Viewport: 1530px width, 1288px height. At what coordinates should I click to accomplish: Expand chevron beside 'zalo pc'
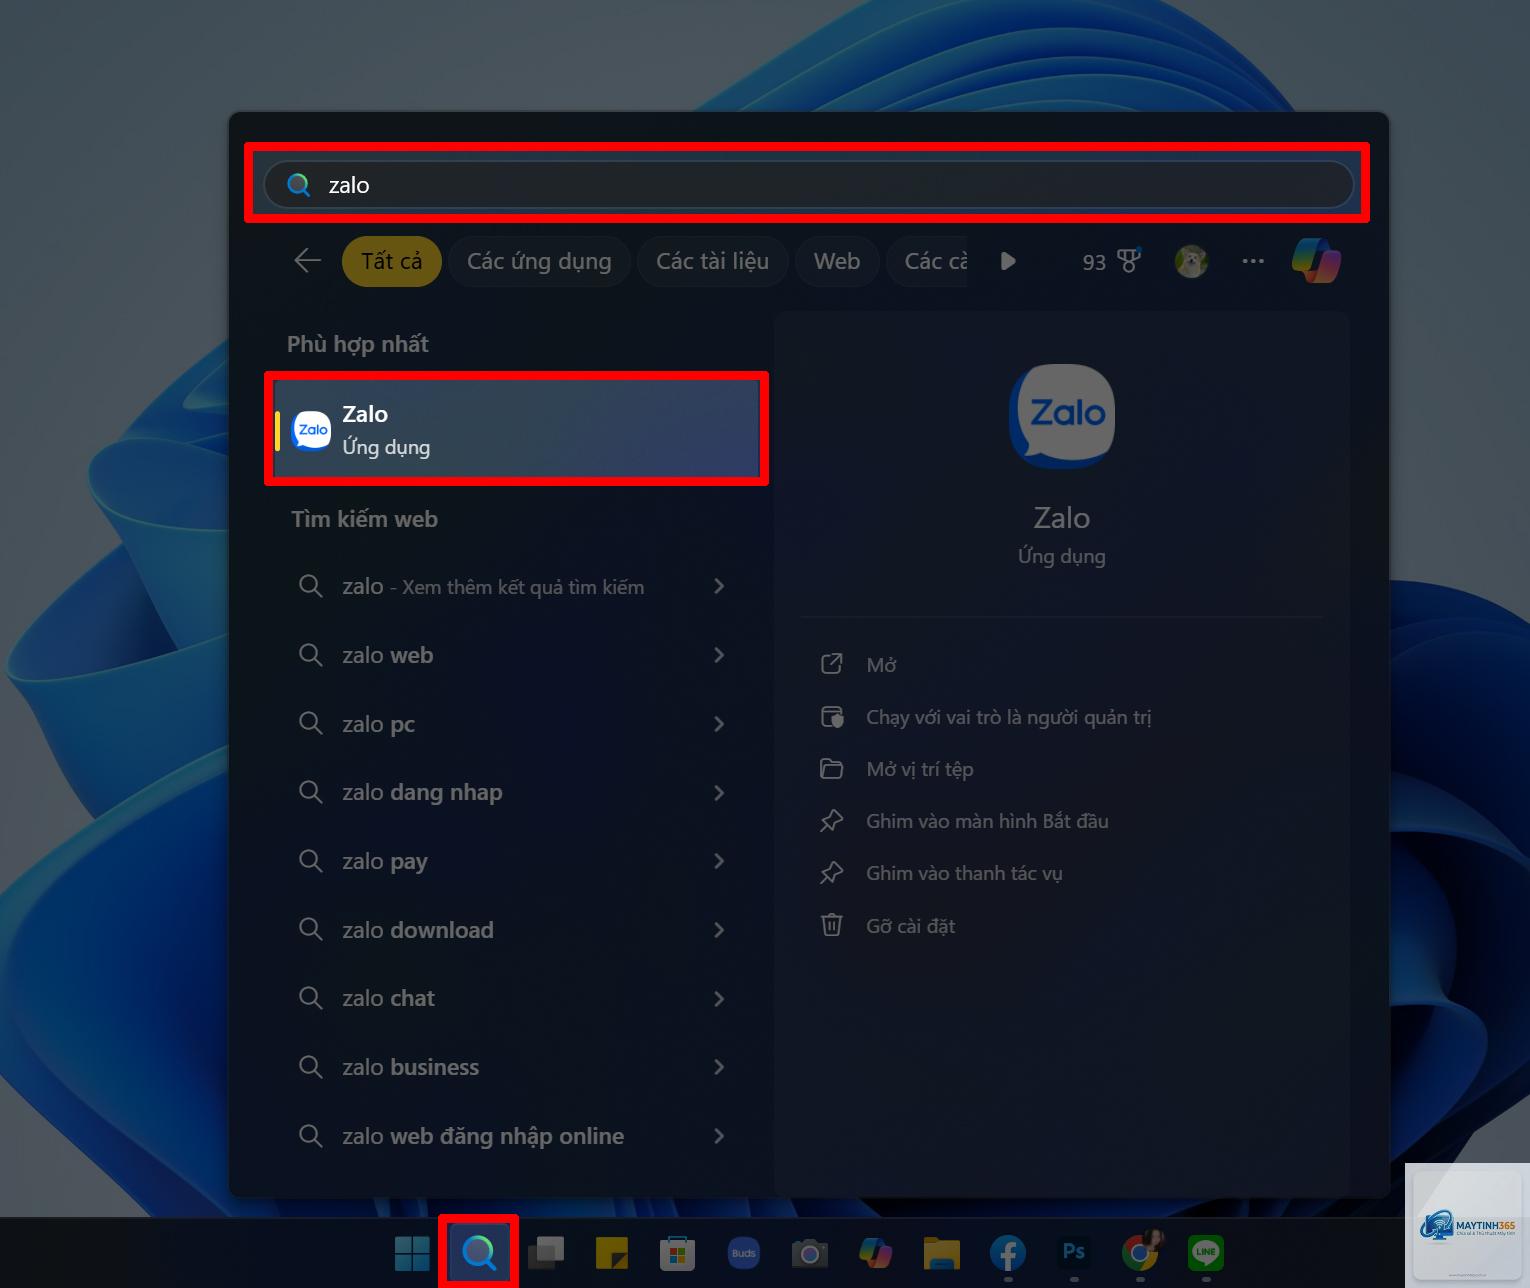719,724
